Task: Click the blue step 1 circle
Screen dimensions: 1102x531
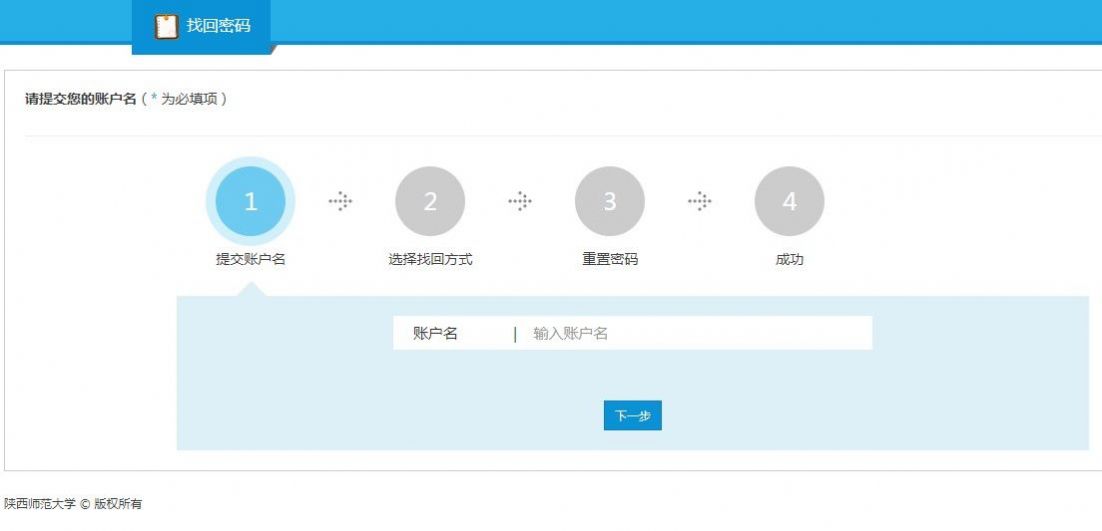Action: point(250,202)
